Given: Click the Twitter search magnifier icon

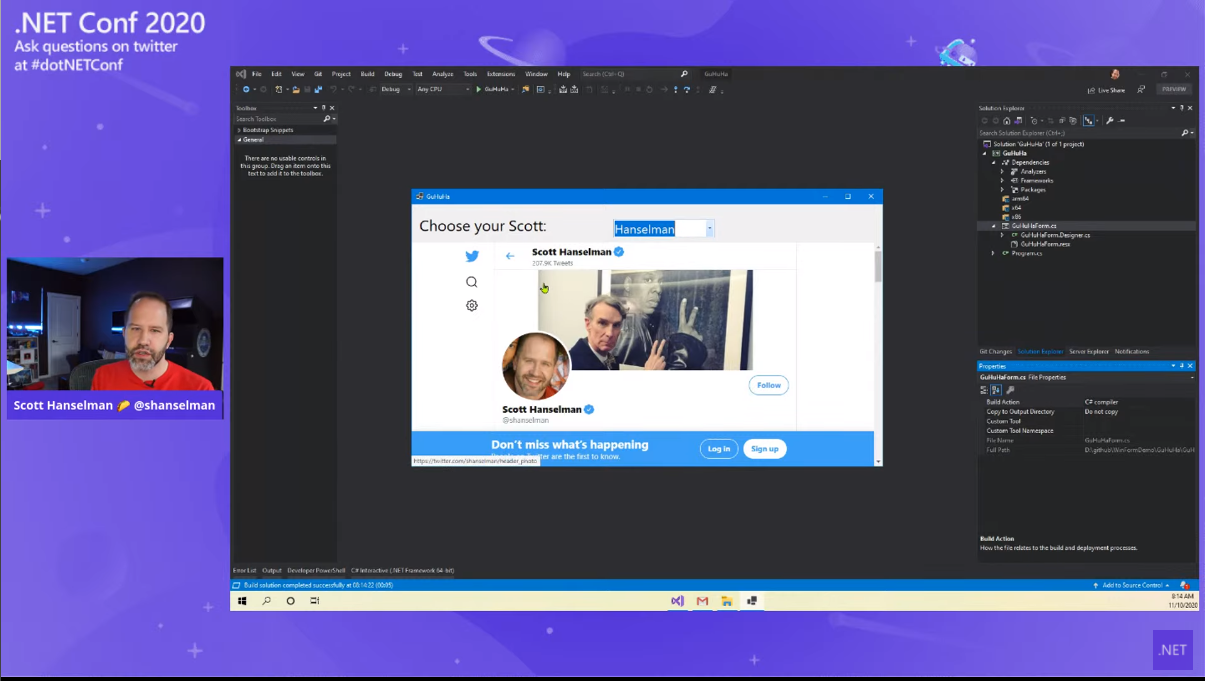Looking at the screenshot, I should pyautogui.click(x=471, y=282).
